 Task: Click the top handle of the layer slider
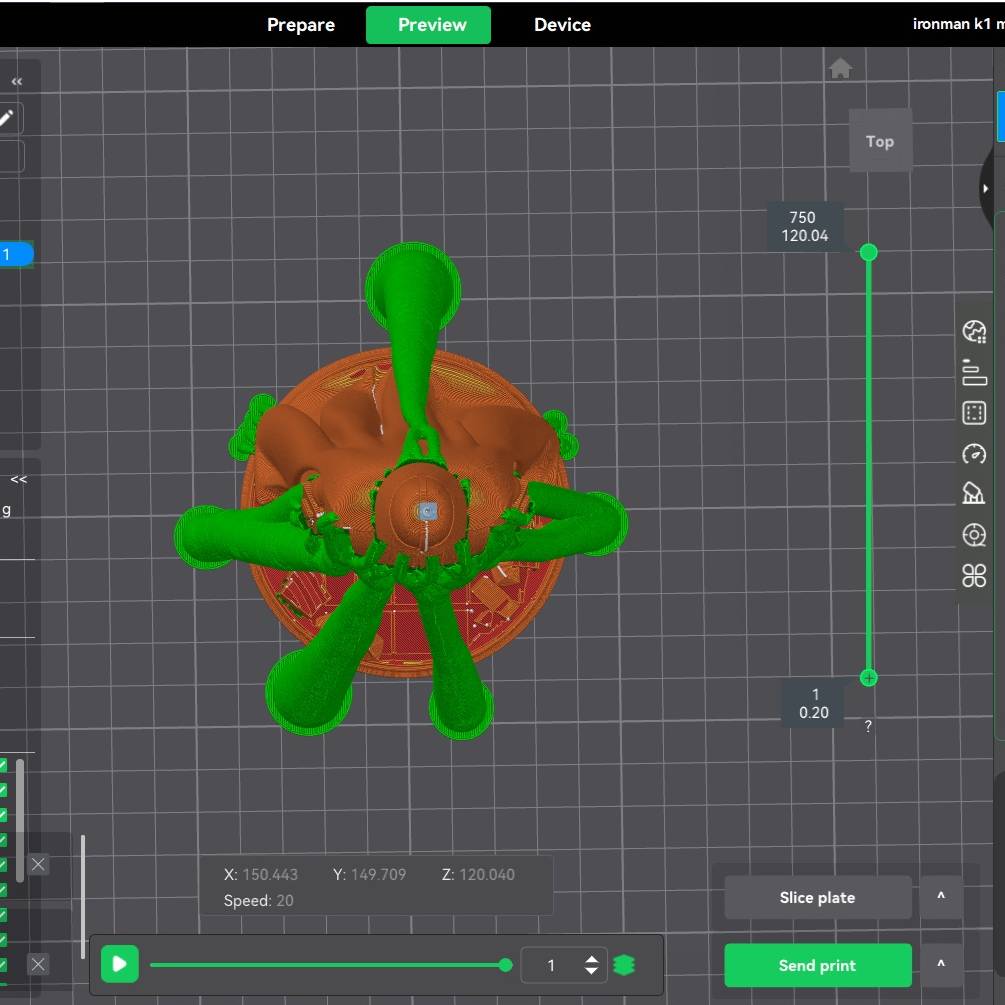[x=868, y=252]
